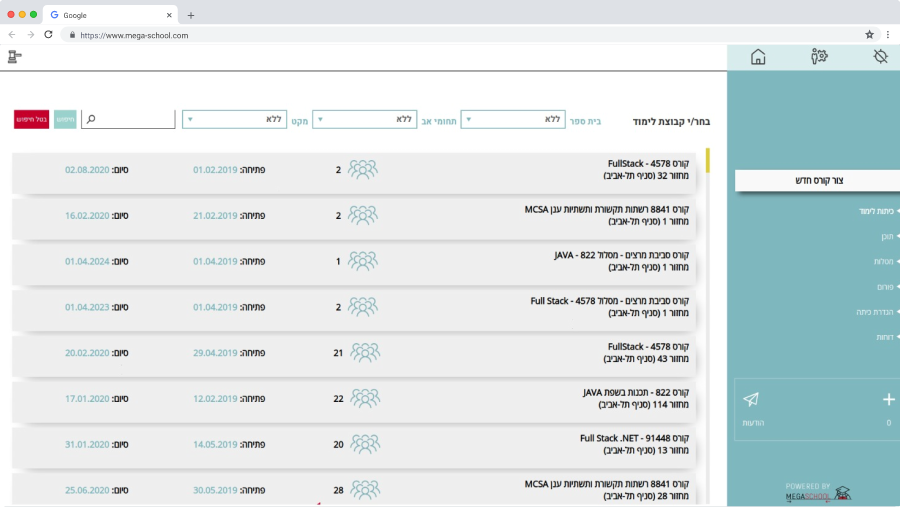The image size is (900, 507).
Task: Click the lock icon in address bar
Action: (x=72, y=35)
